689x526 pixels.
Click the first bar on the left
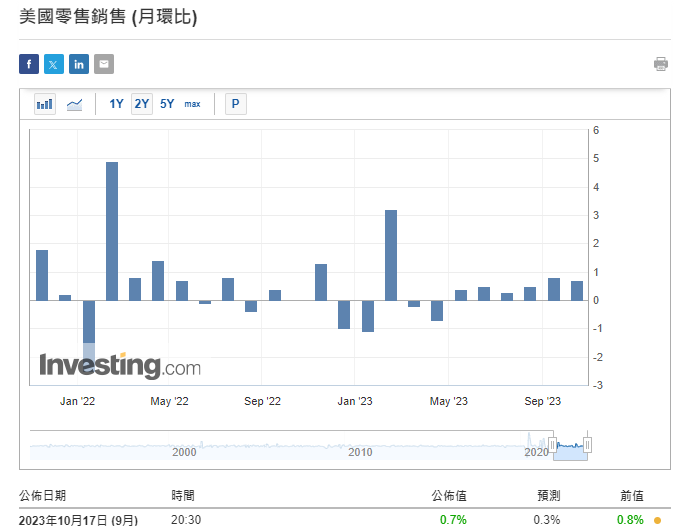pos(42,276)
